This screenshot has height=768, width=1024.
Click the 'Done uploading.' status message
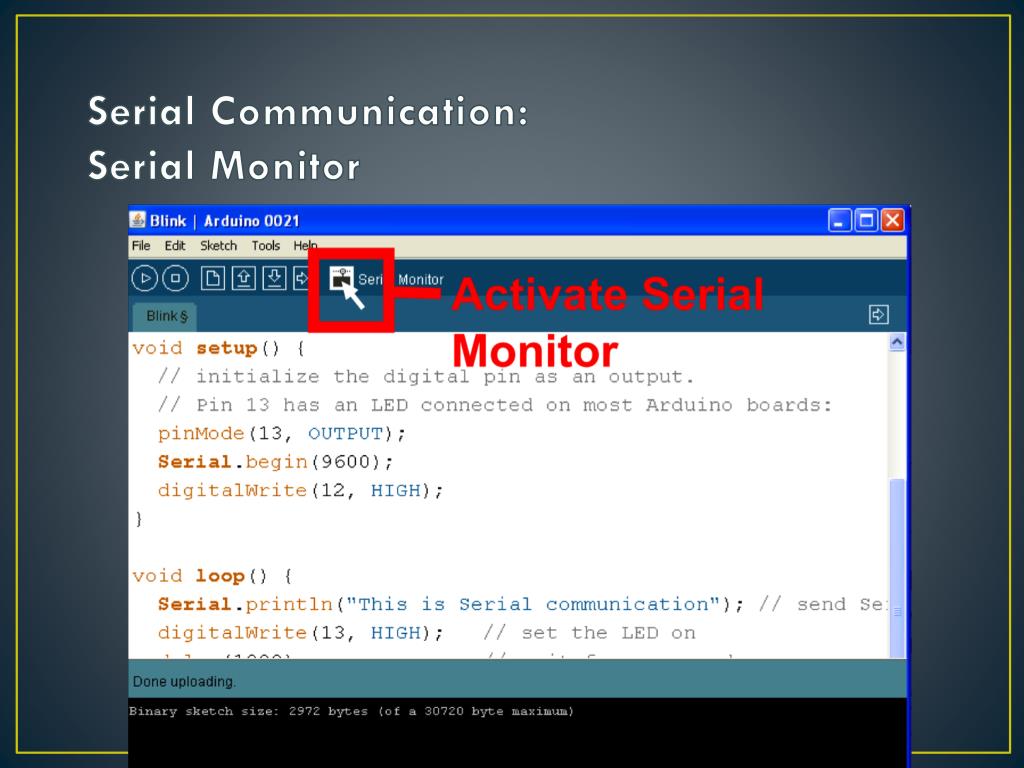pyautogui.click(x=184, y=681)
